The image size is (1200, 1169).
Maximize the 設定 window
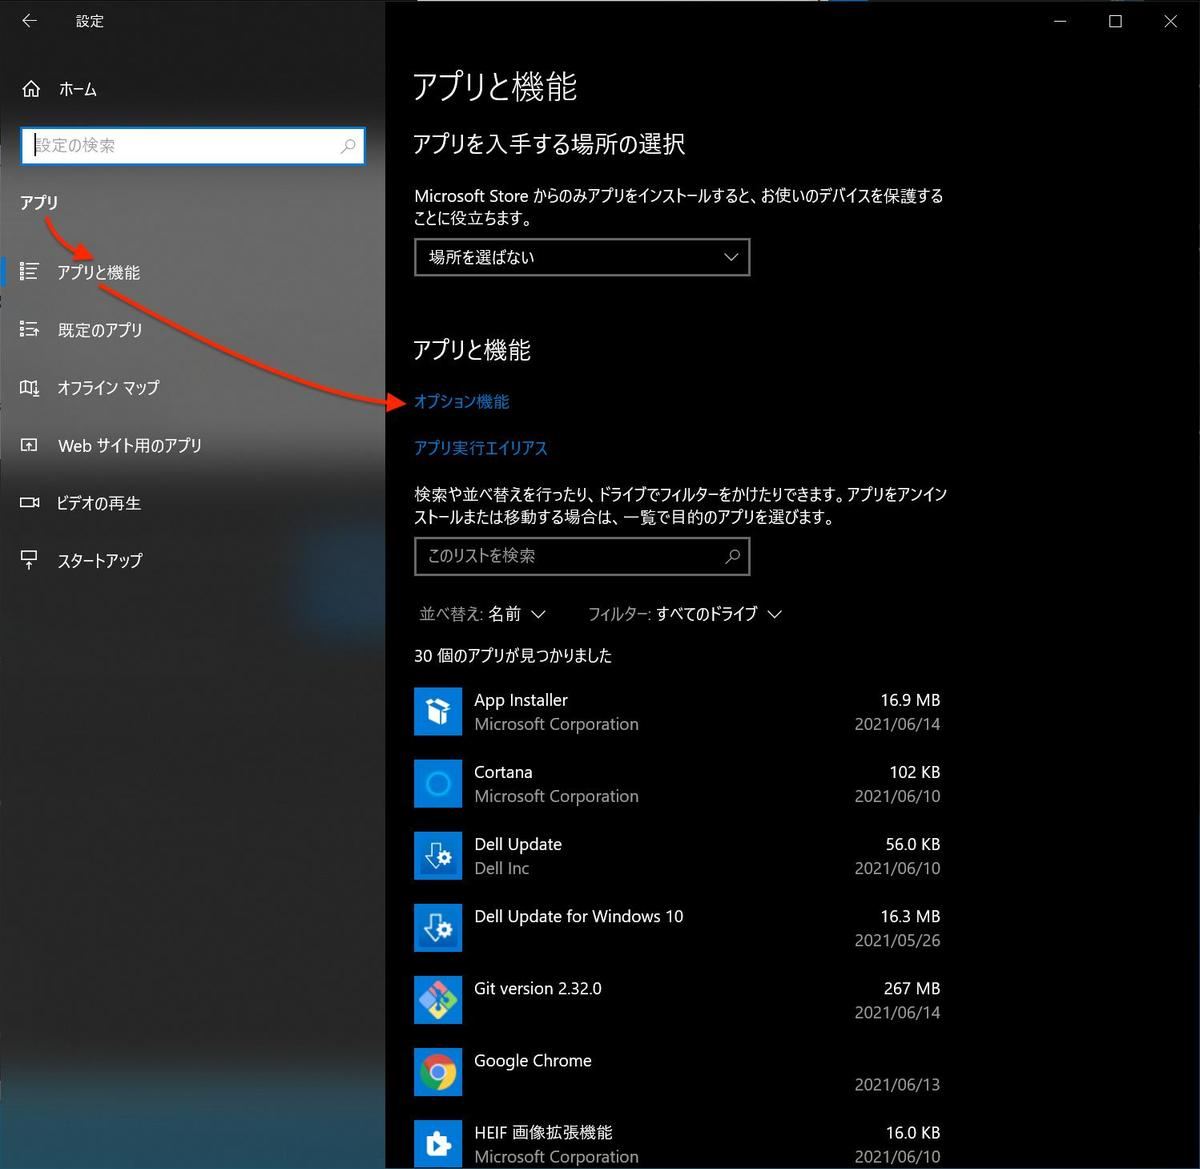[x=1116, y=21]
